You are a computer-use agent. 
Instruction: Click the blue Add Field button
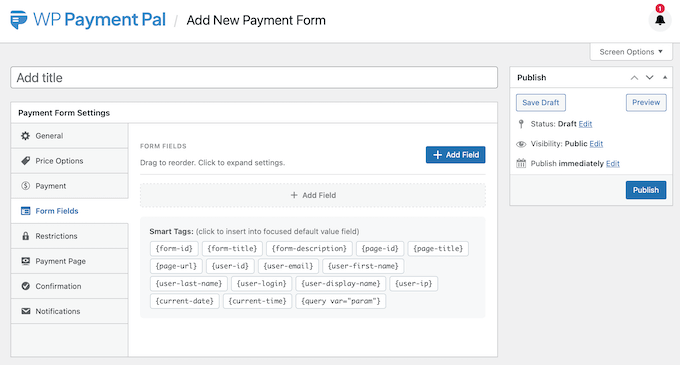click(455, 155)
